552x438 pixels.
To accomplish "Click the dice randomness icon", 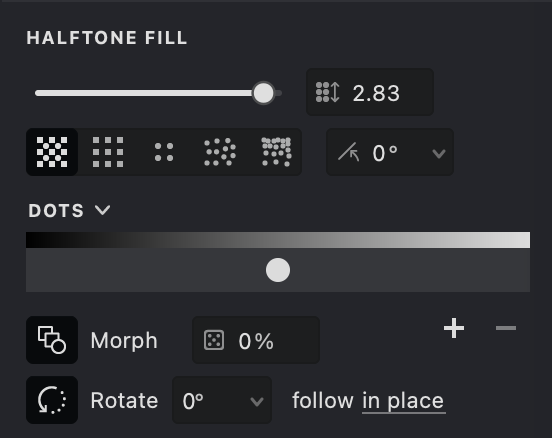I will (214, 340).
